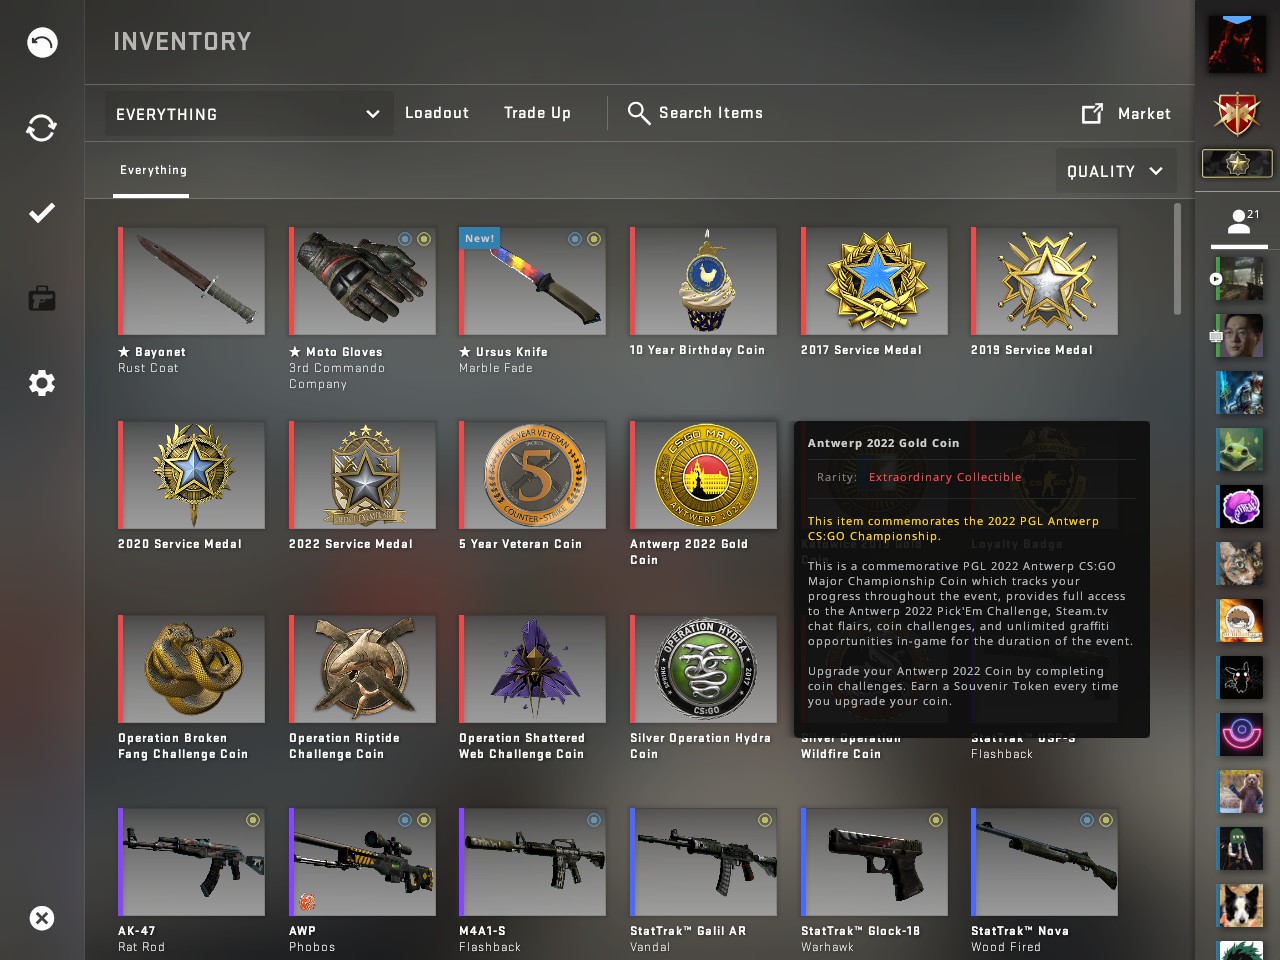Switch to the Trade Up tab
1280x960 pixels.
click(537, 113)
